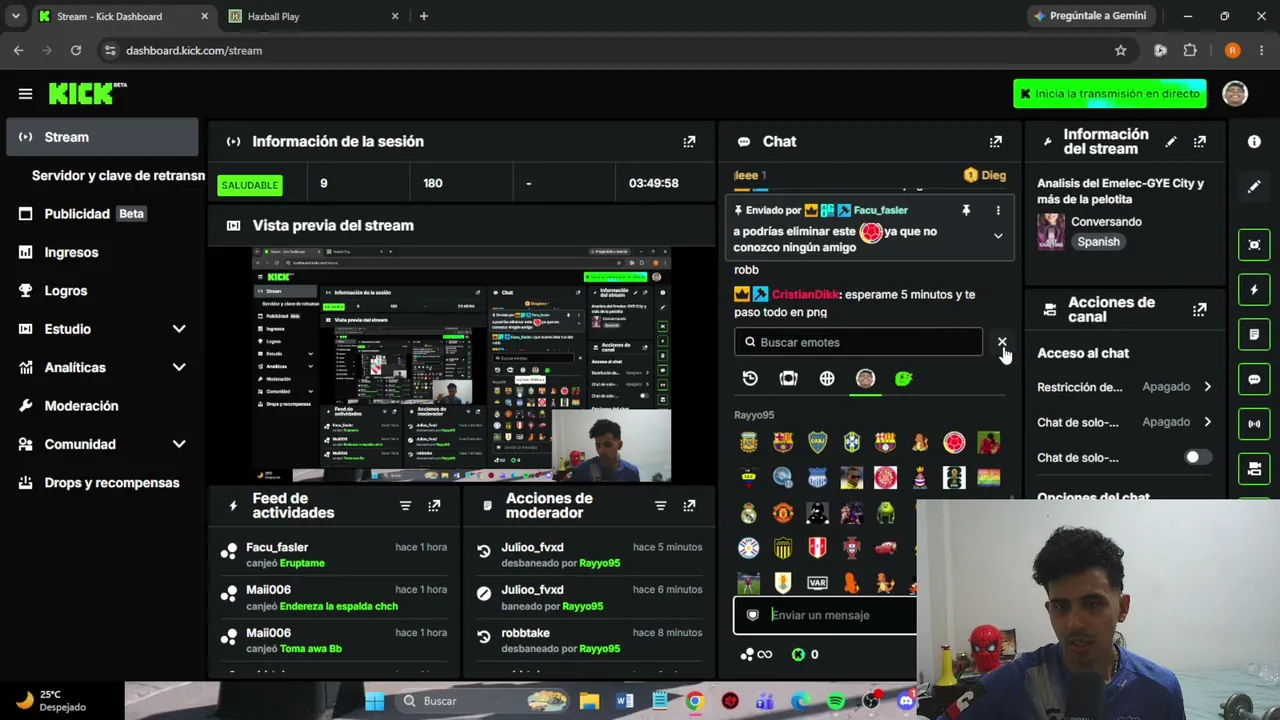The image size is (1280, 720).
Task: Click Inicia la transmisión en directo
Action: coord(1110,93)
